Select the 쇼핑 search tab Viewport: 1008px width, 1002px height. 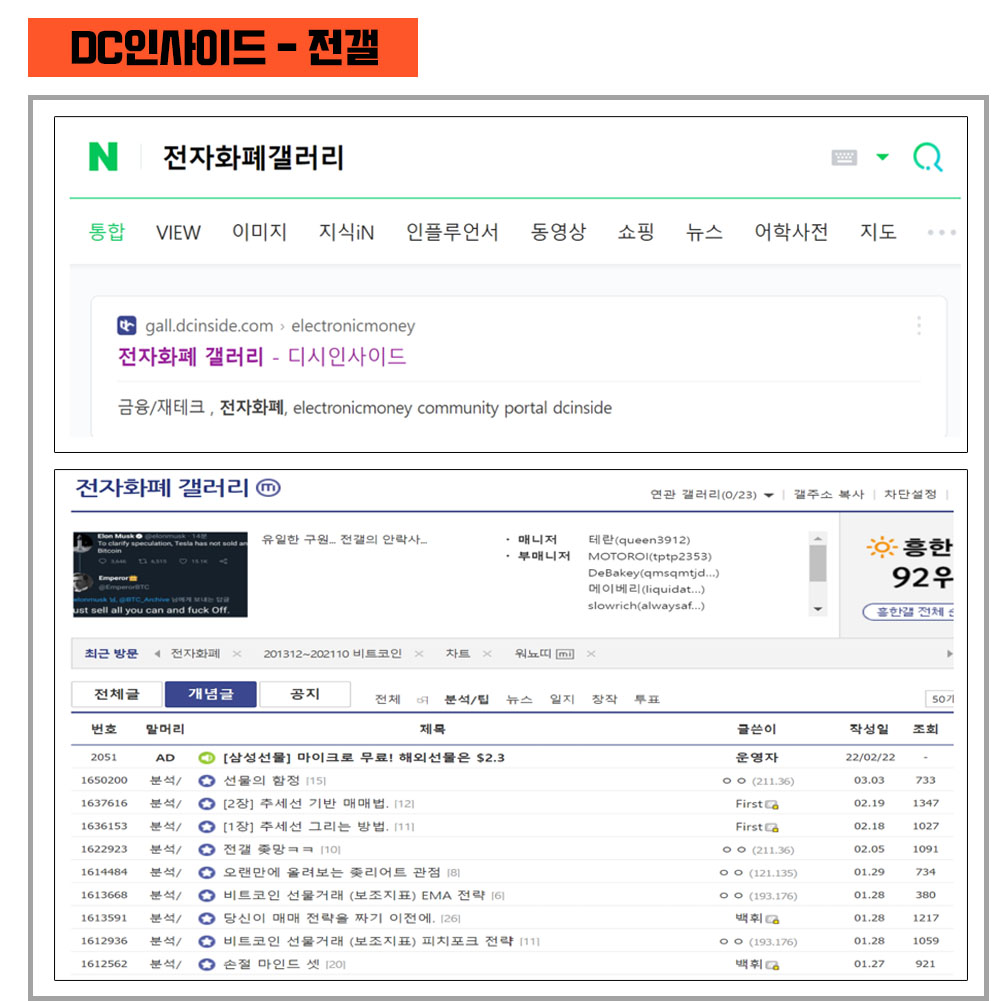click(636, 231)
